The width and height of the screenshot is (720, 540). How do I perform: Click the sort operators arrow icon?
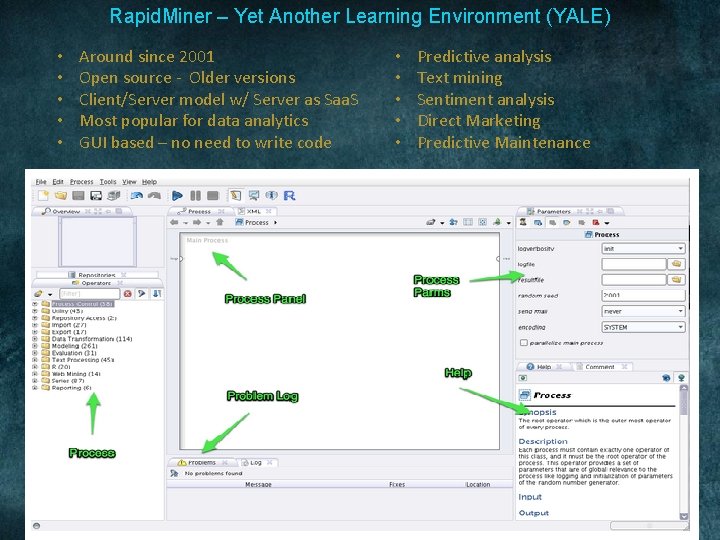(x=157, y=293)
